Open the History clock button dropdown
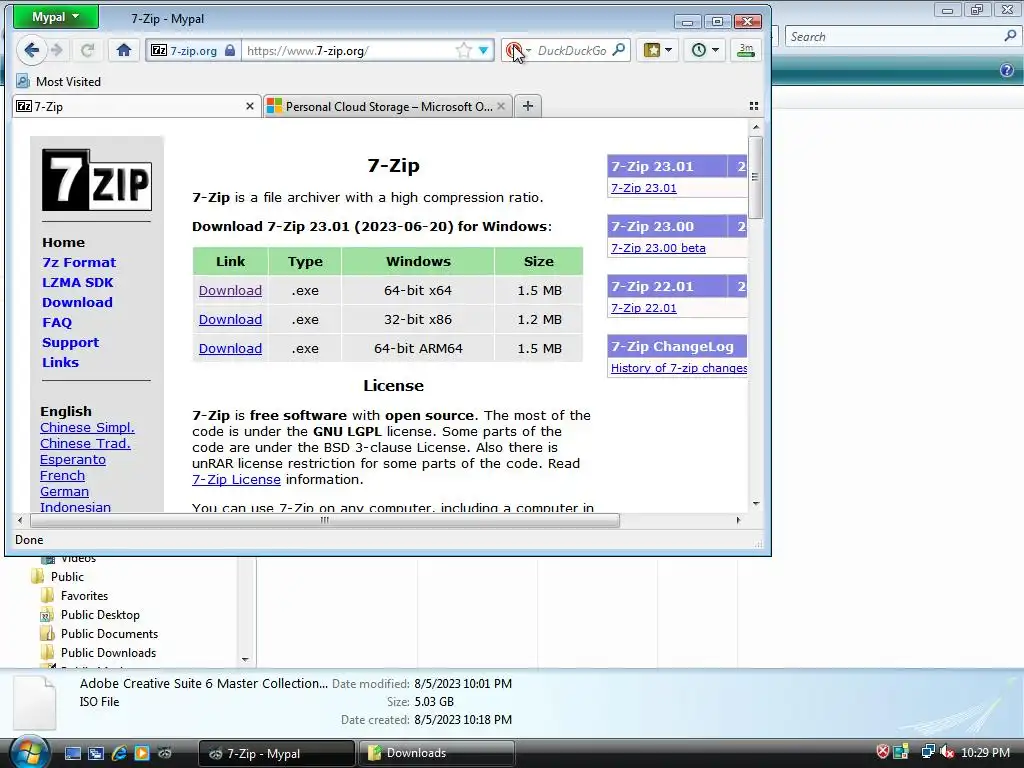 click(705, 50)
